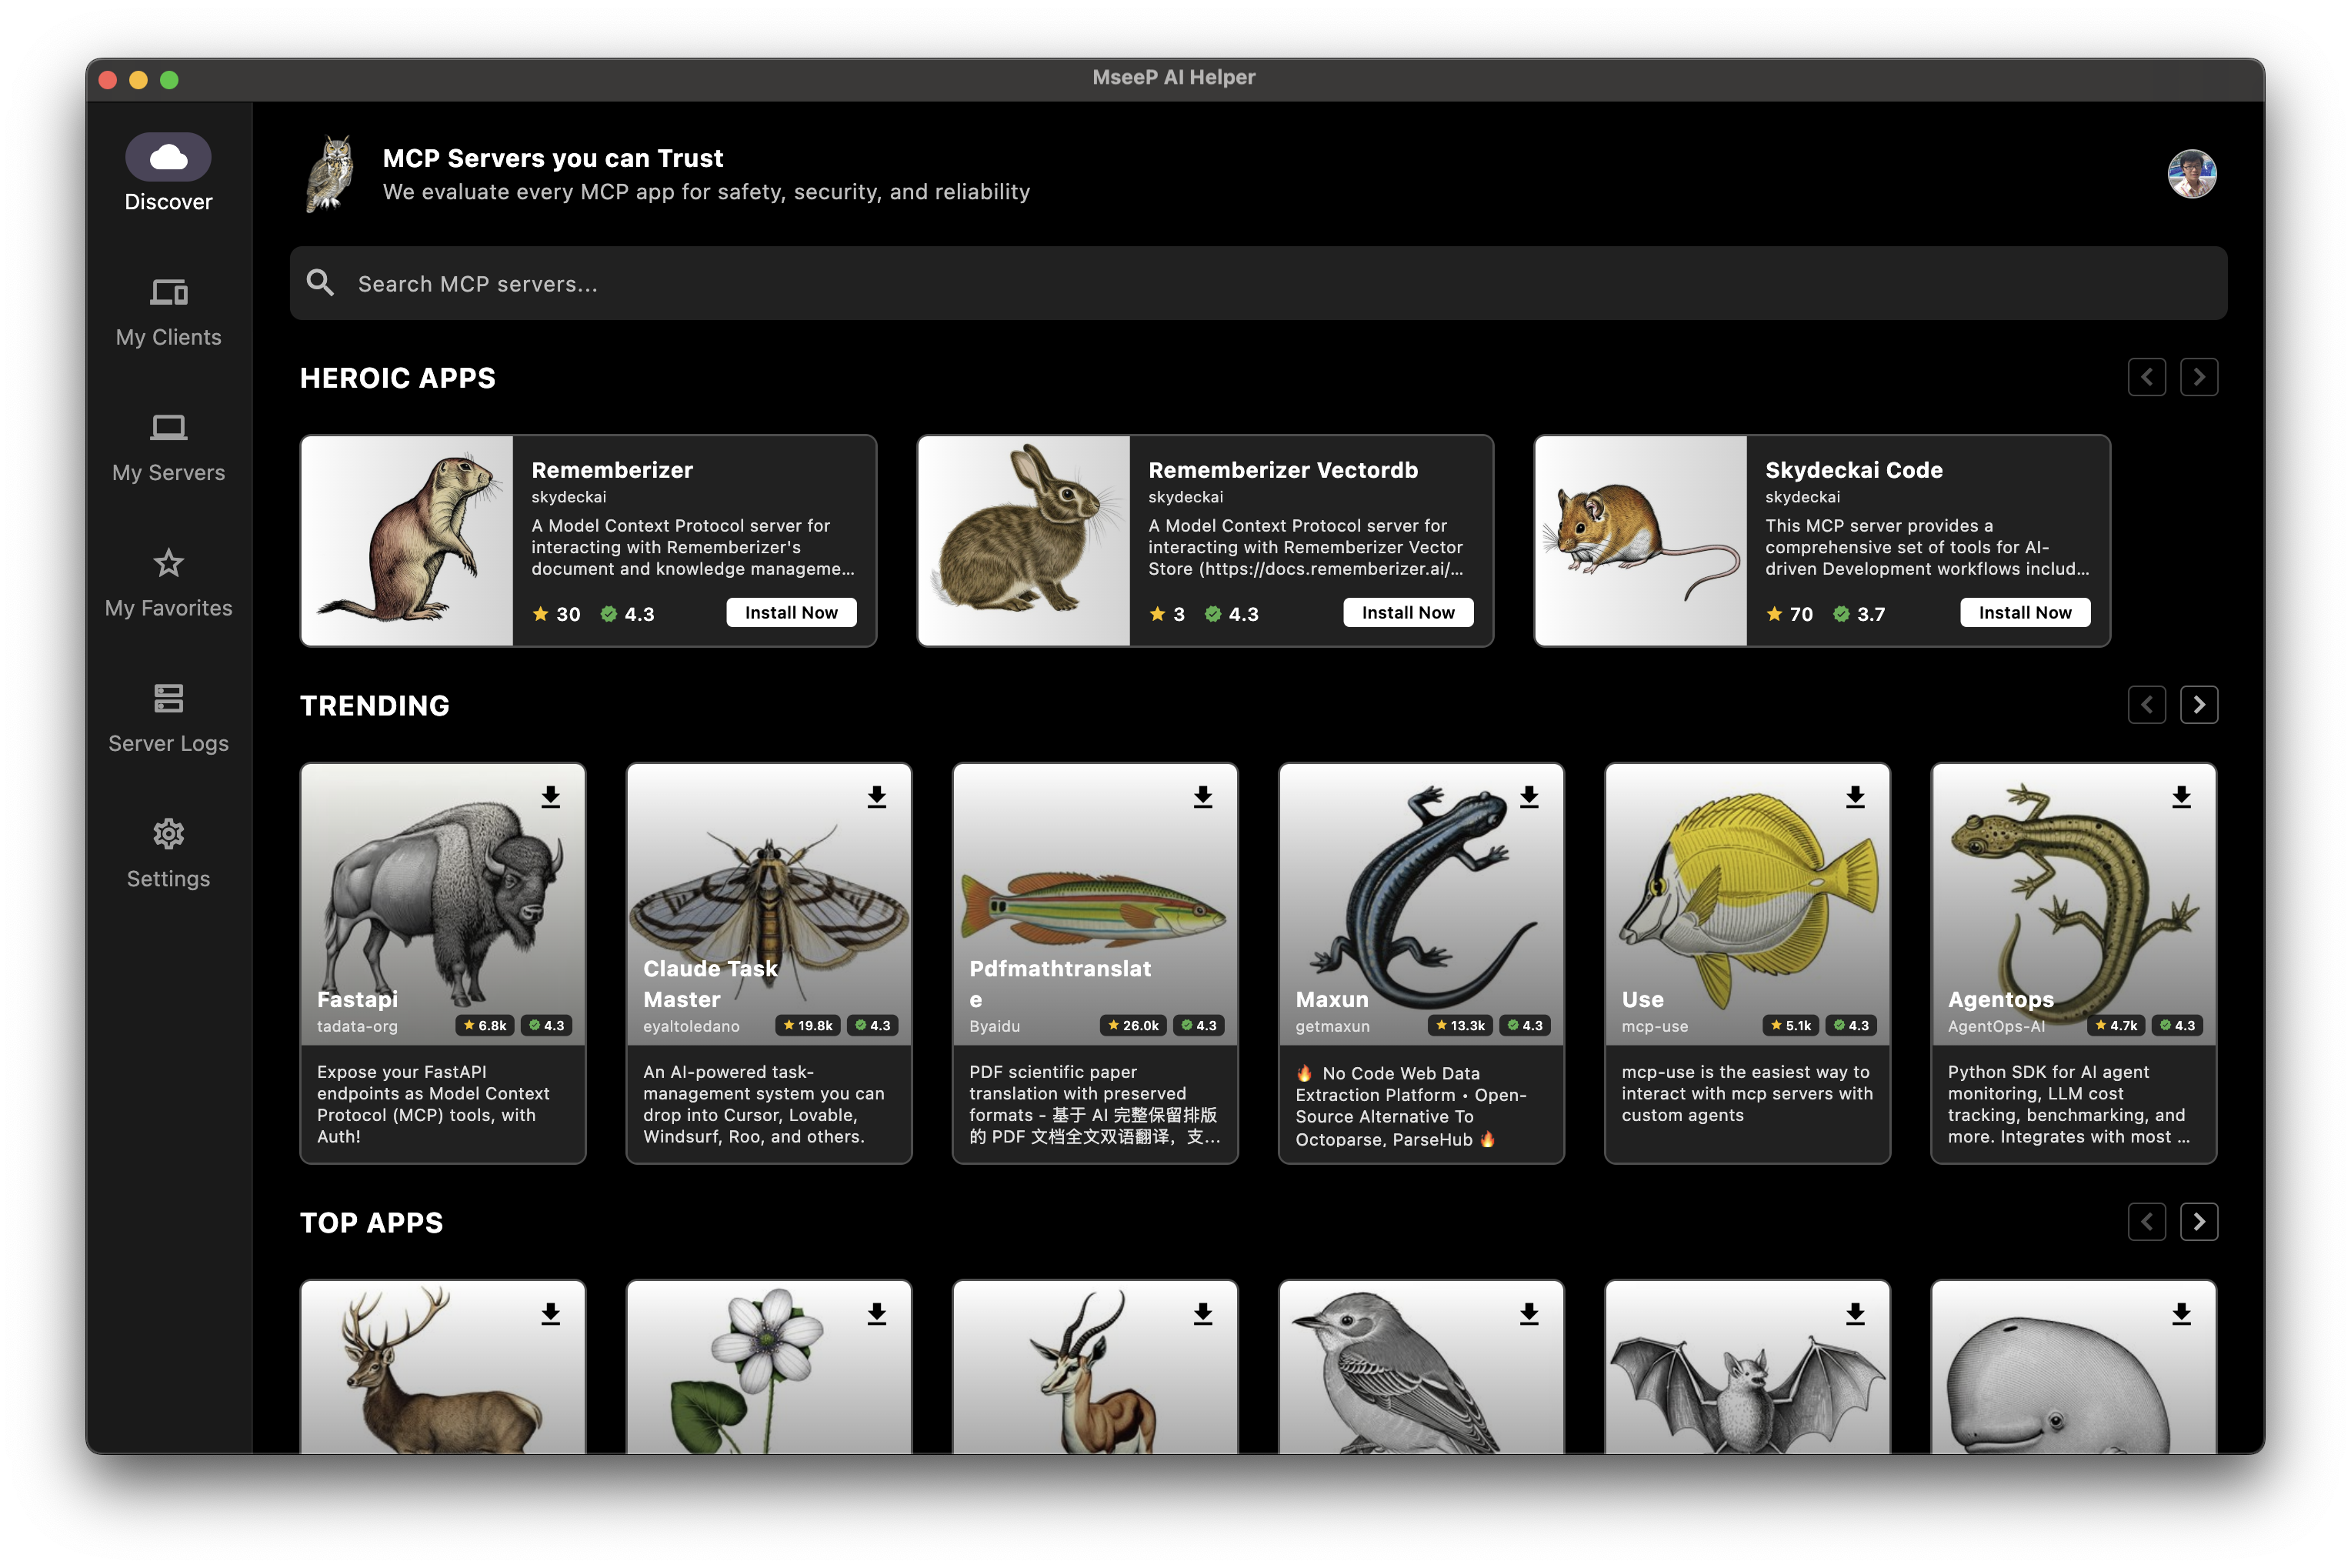
Task: Go to My Servers laptop icon
Action: pyautogui.click(x=168, y=428)
